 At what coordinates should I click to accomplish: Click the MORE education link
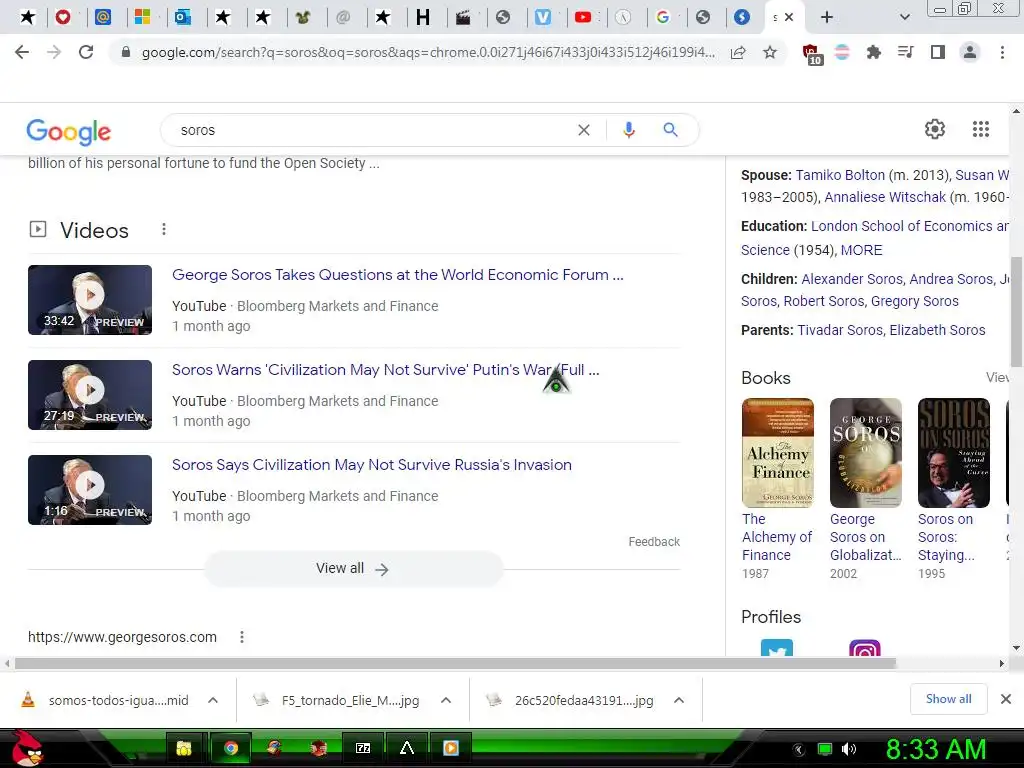[861, 250]
